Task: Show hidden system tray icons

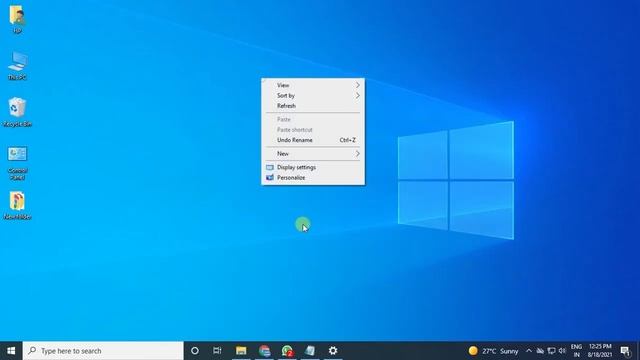Action: click(529, 351)
